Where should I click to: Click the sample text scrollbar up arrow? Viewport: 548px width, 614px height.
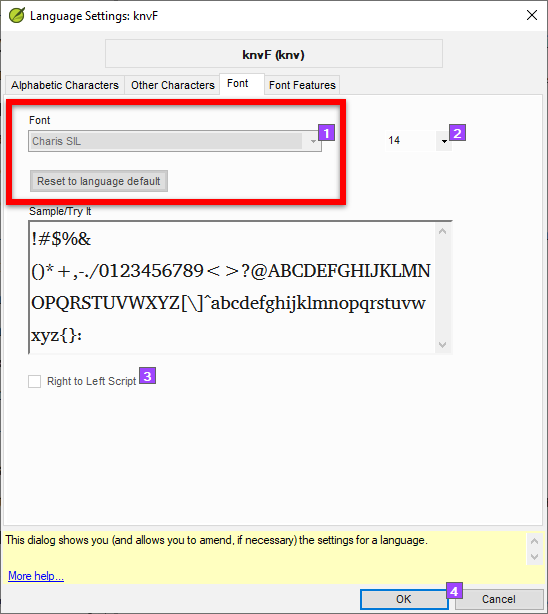click(443, 231)
